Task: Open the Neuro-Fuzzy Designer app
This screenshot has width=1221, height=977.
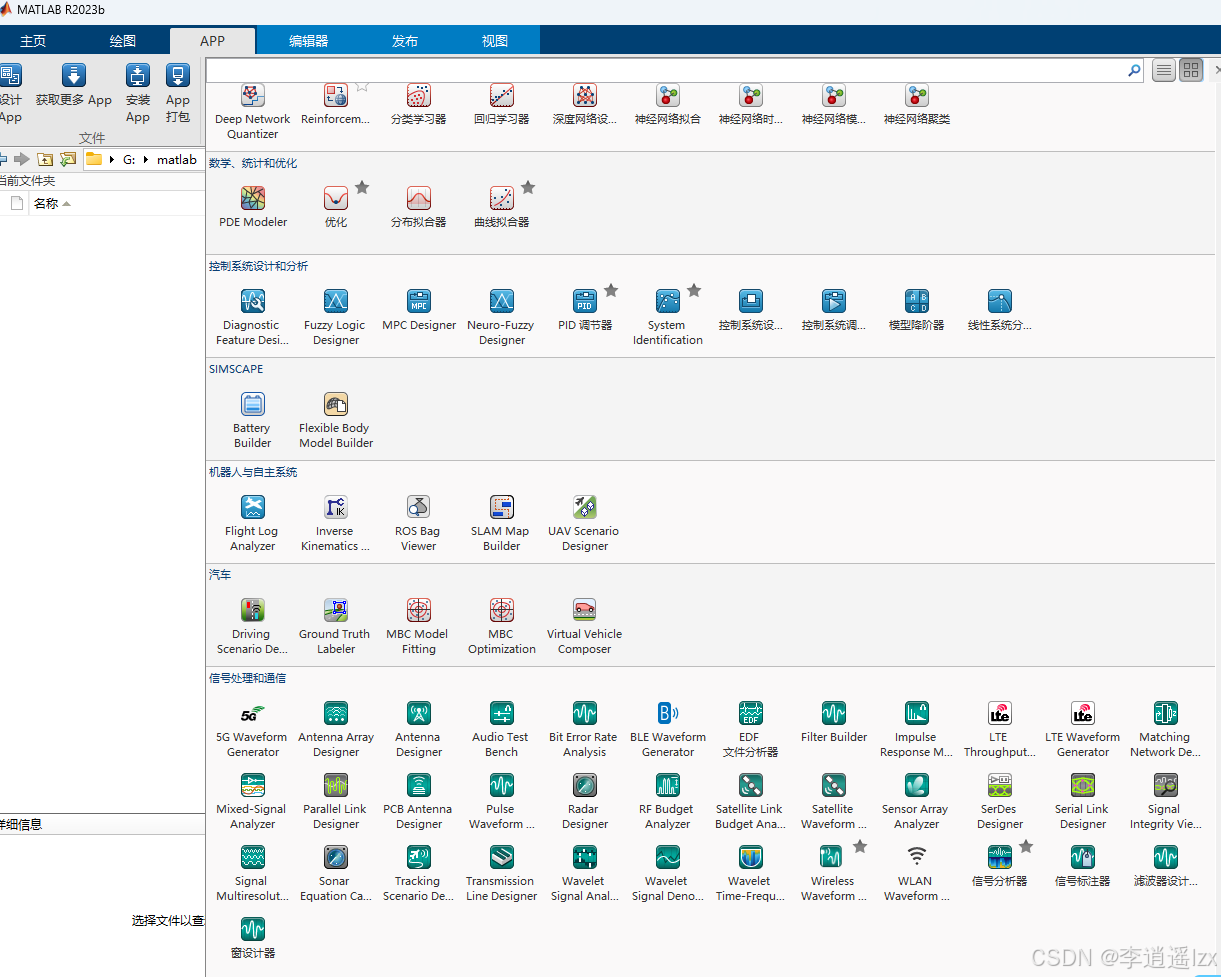Action: tap(502, 317)
